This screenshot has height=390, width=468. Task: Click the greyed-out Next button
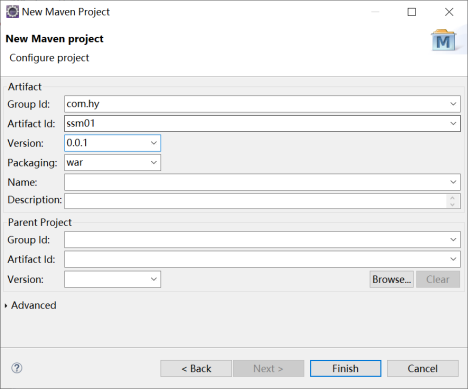[x=269, y=369]
